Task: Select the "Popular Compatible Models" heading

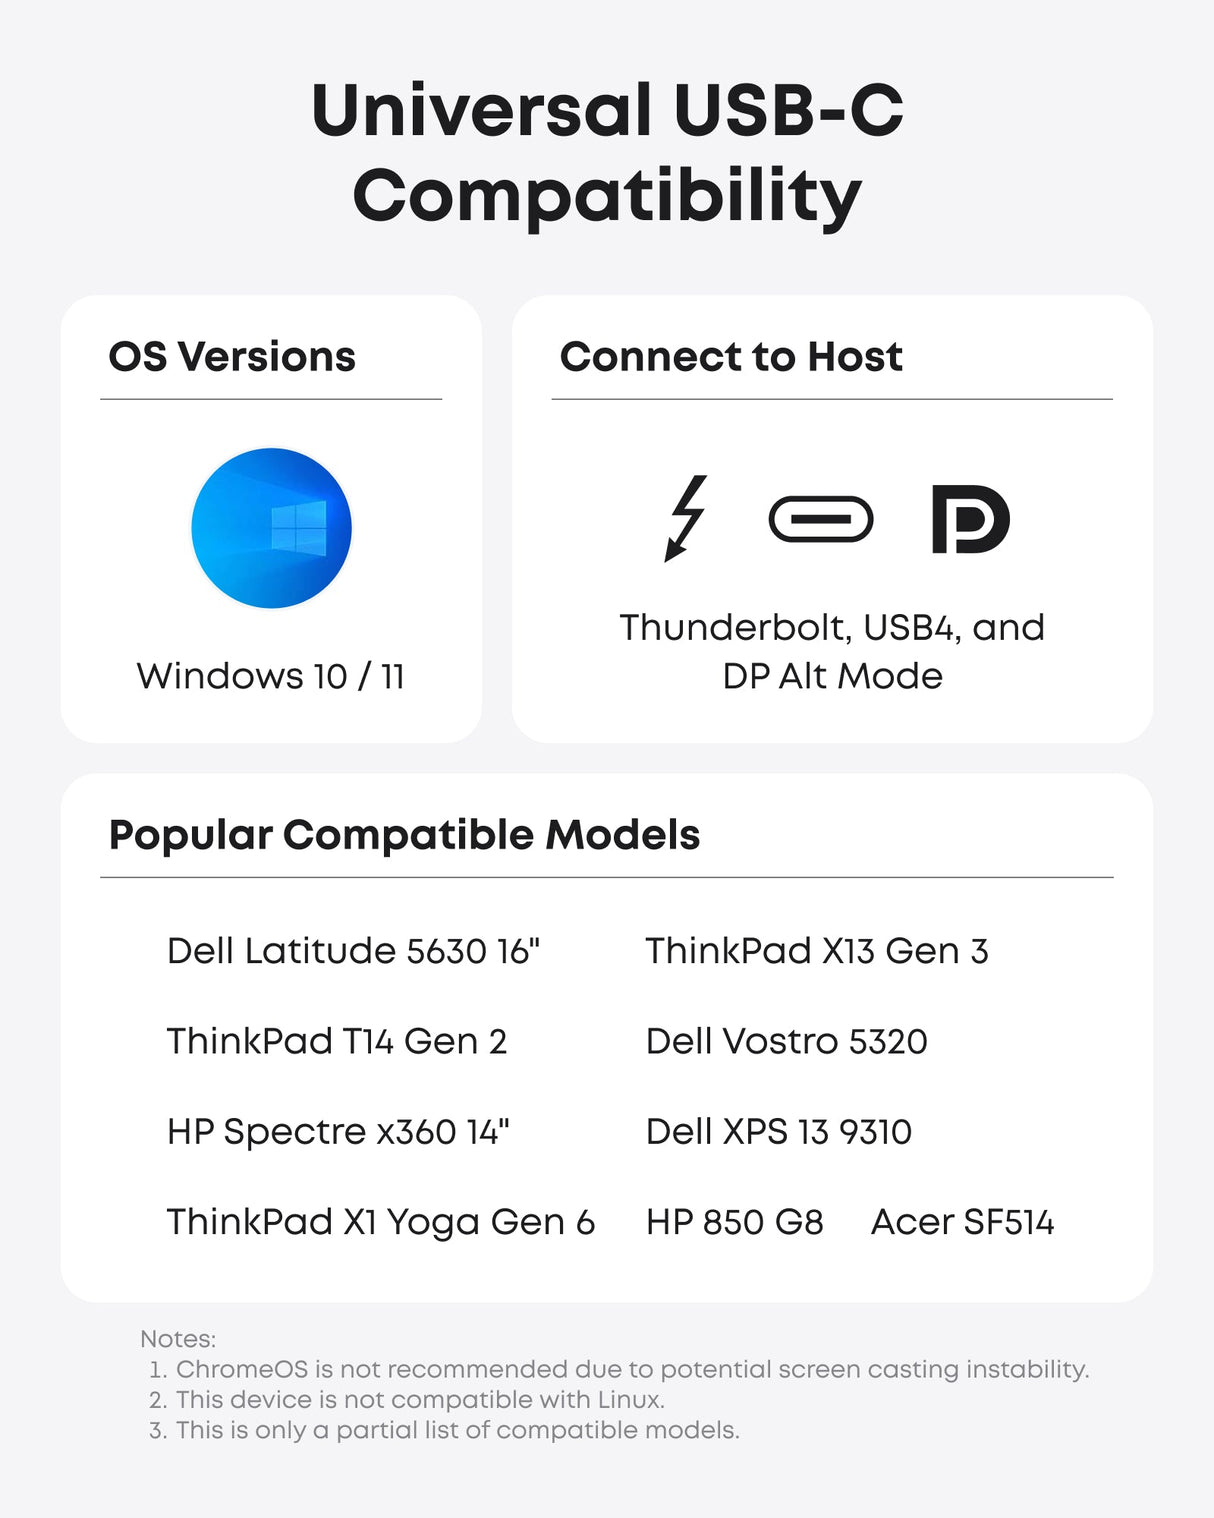Action: (x=404, y=835)
